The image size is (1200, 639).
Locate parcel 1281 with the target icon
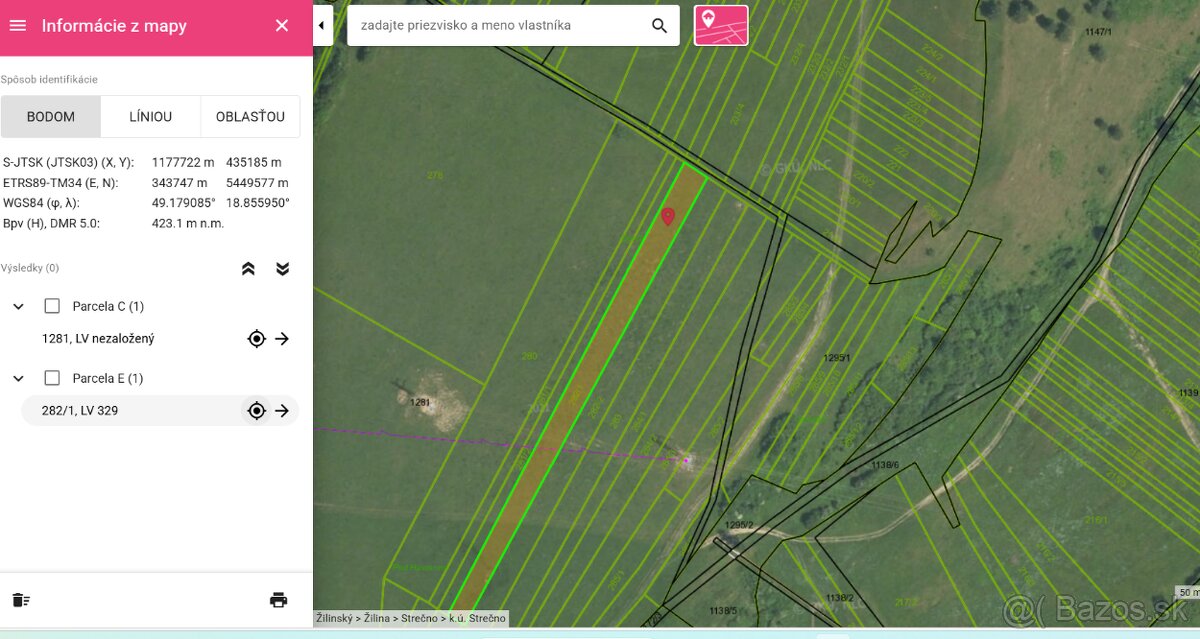[257, 339]
